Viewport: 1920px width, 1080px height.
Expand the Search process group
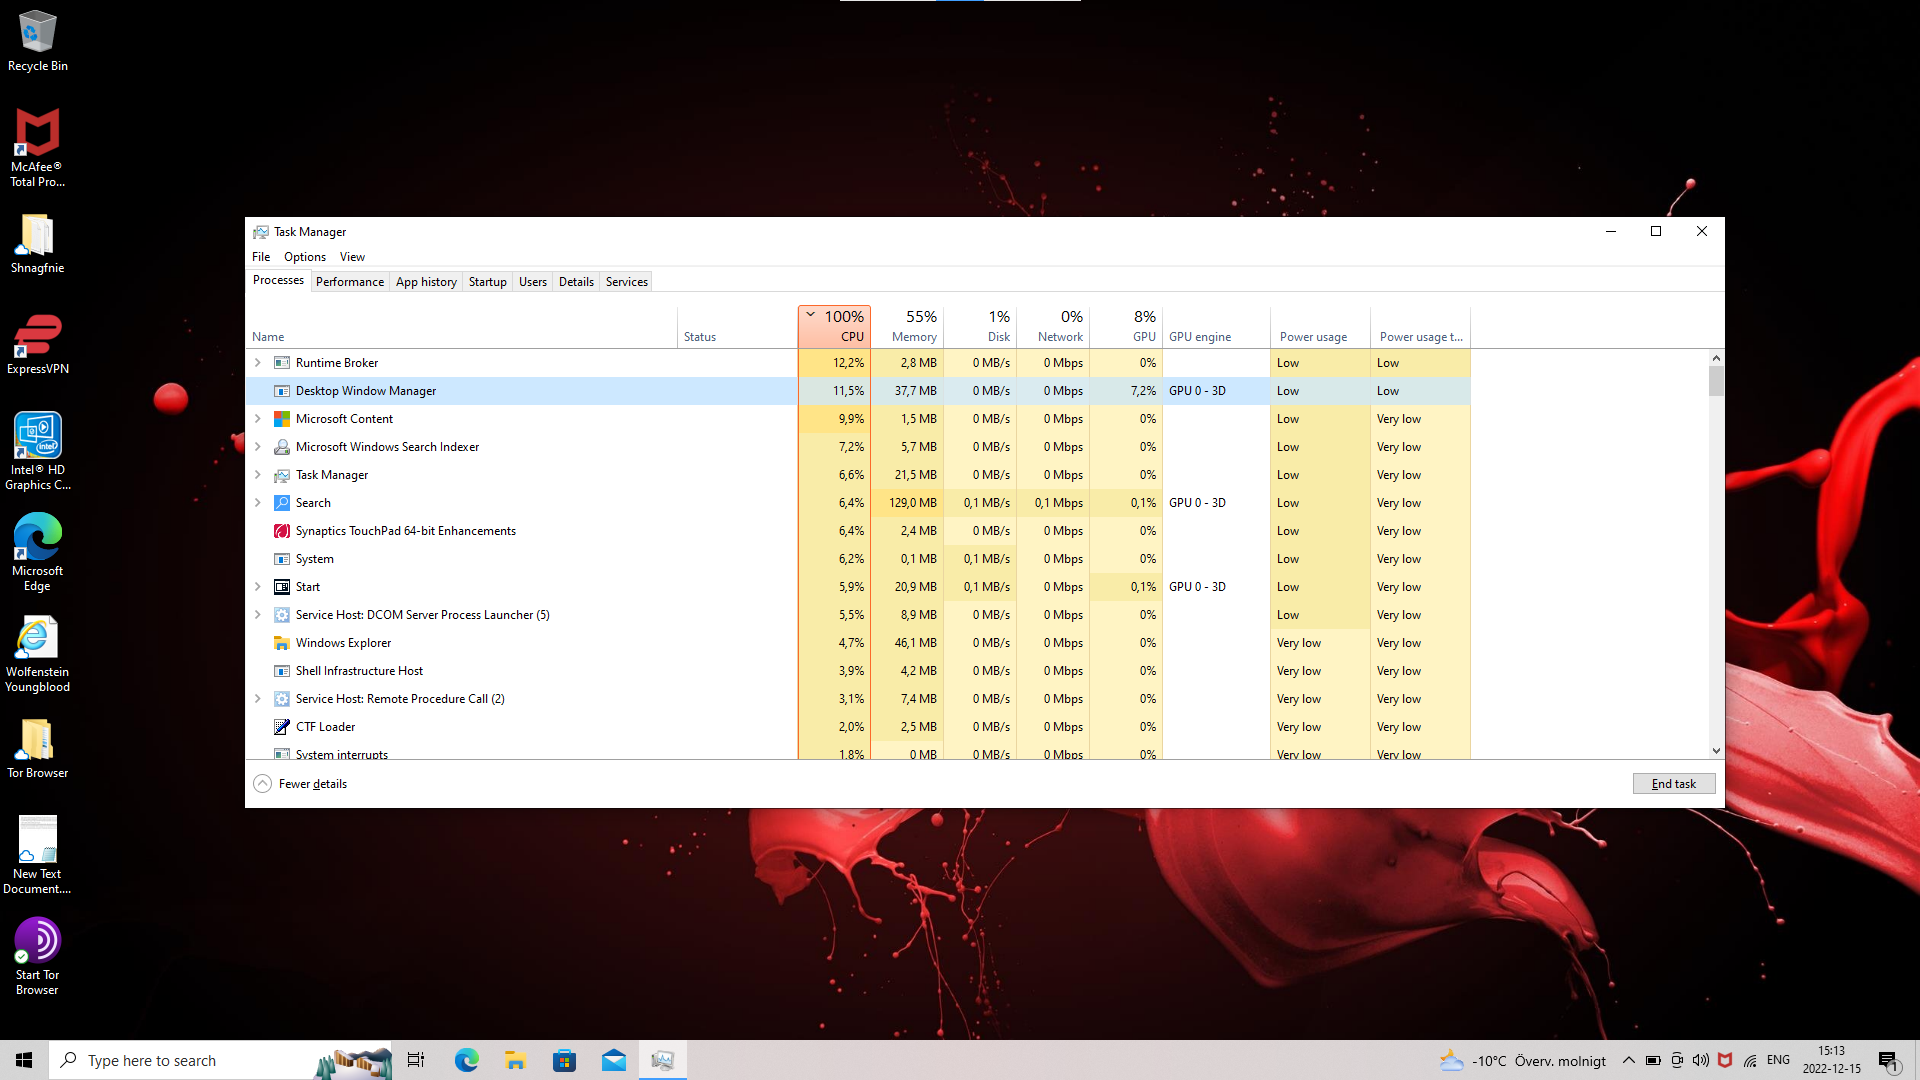258,503
